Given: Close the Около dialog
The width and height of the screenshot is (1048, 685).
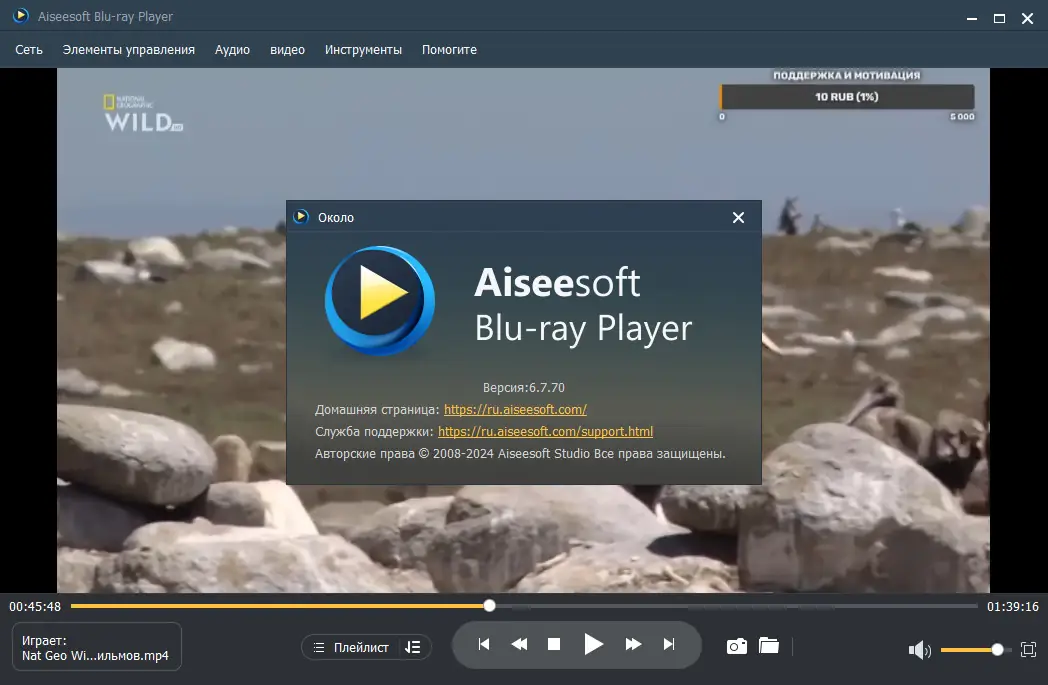Looking at the screenshot, I should click(738, 218).
